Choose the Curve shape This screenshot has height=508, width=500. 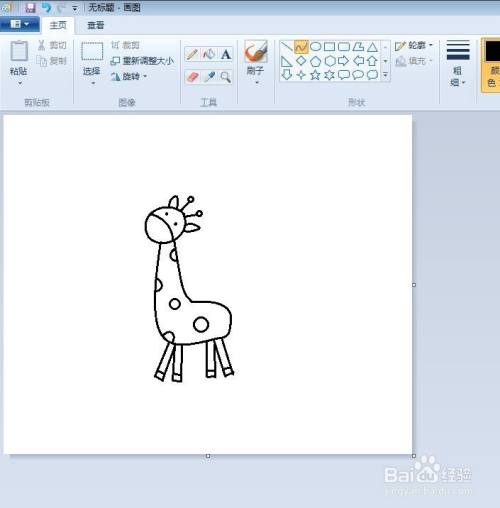coord(301,47)
